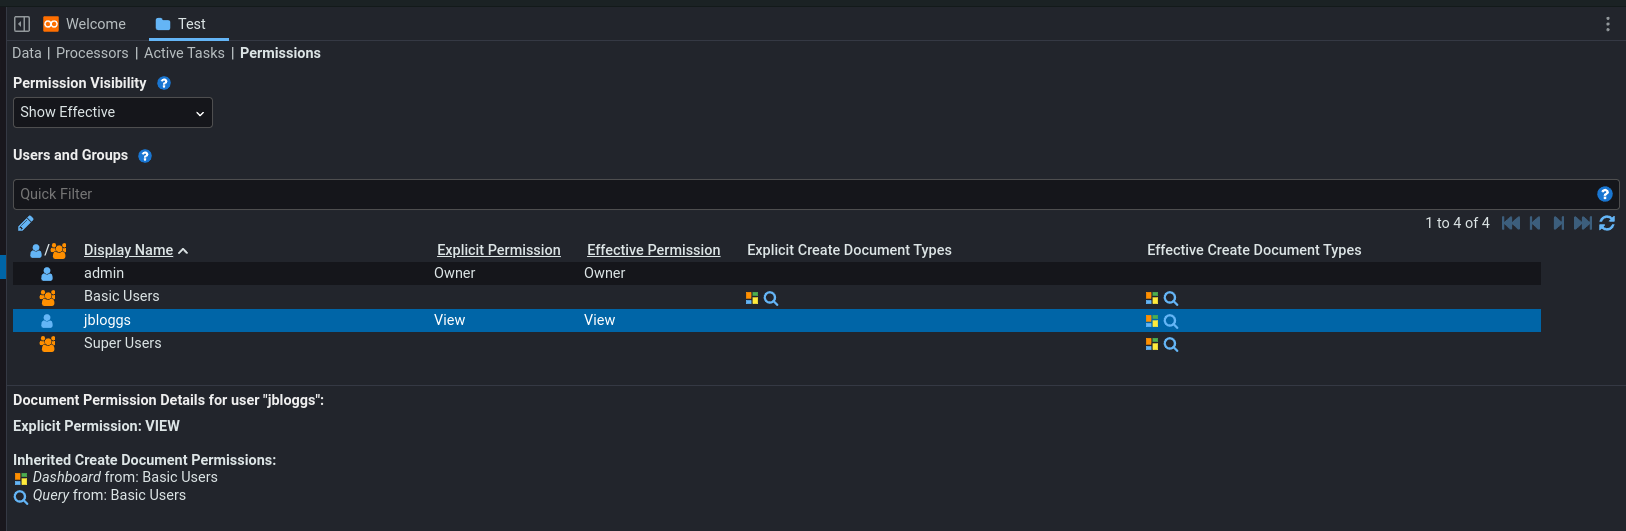Sort by Effective Permission column header

[x=653, y=250]
